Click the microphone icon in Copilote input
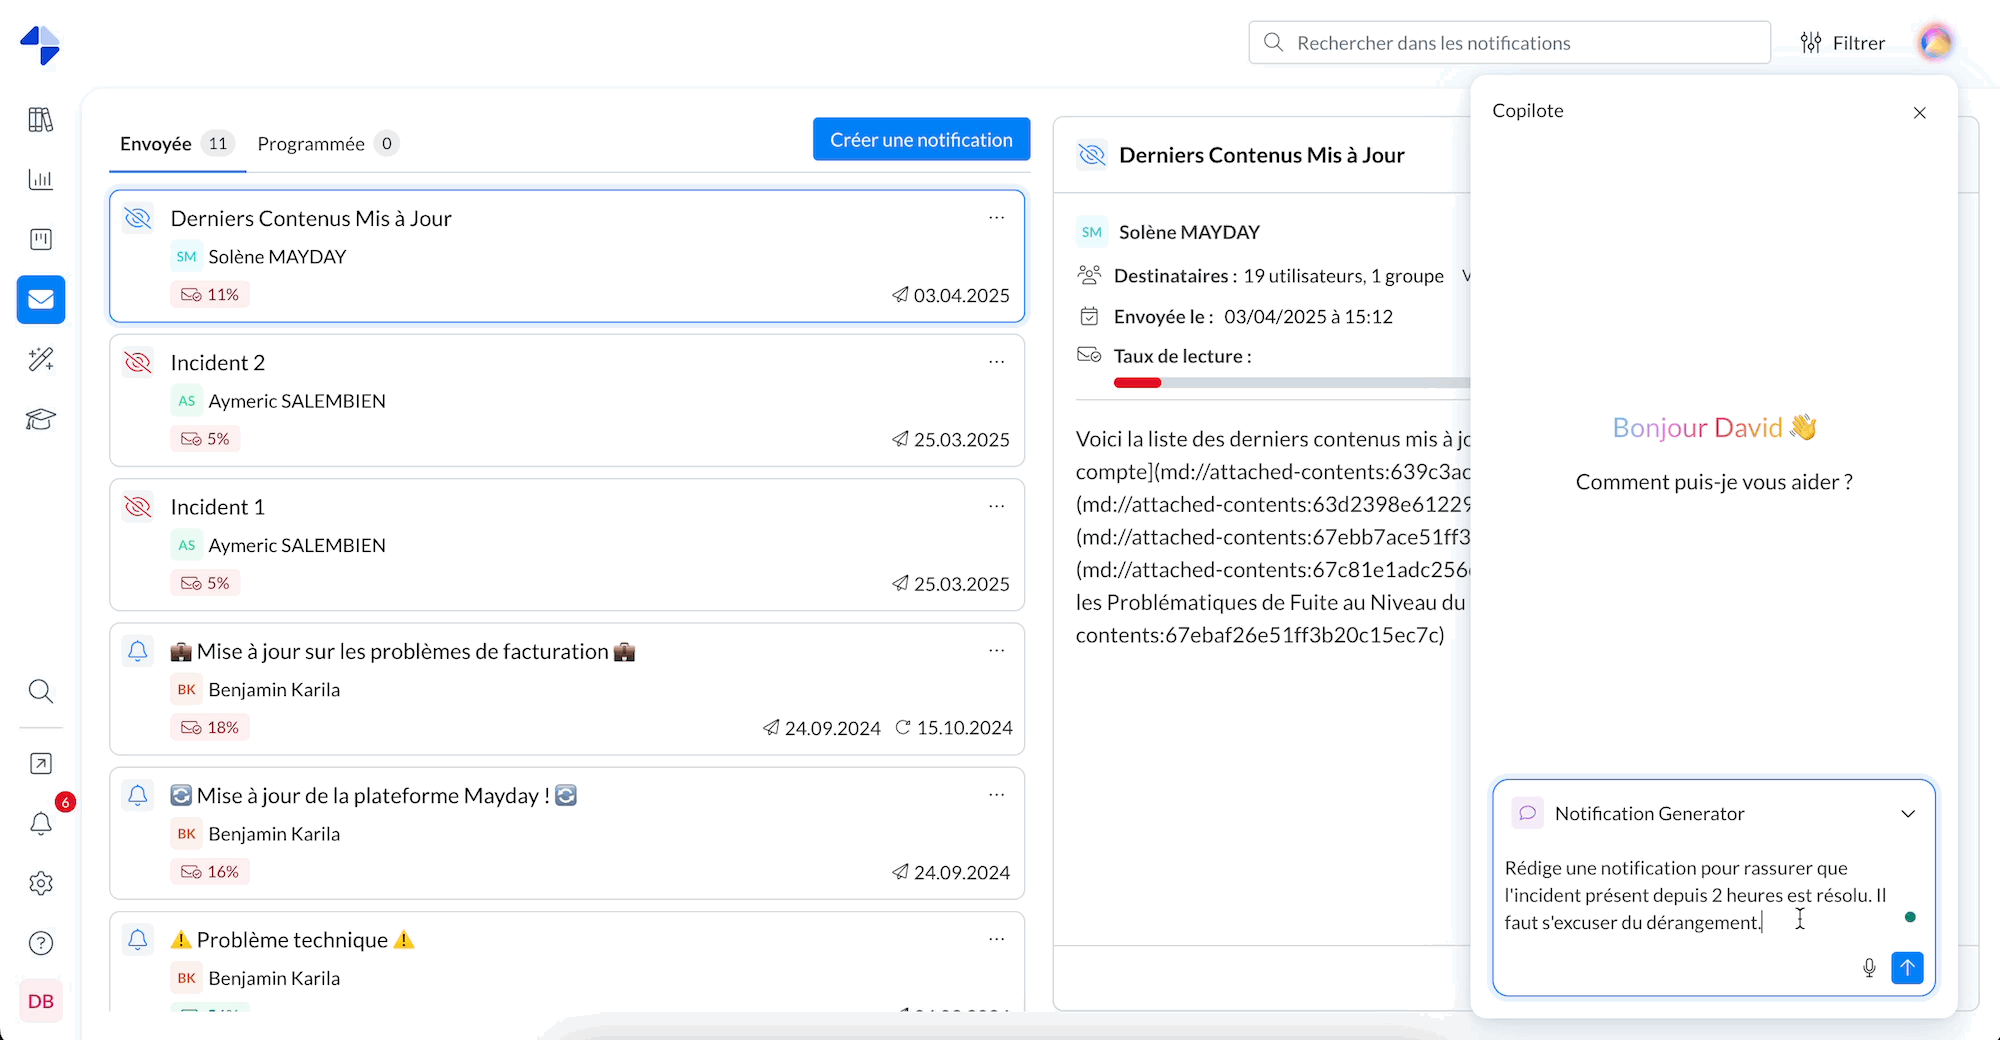2000x1040 pixels. pyautogui.click(x=1869, y=968)
